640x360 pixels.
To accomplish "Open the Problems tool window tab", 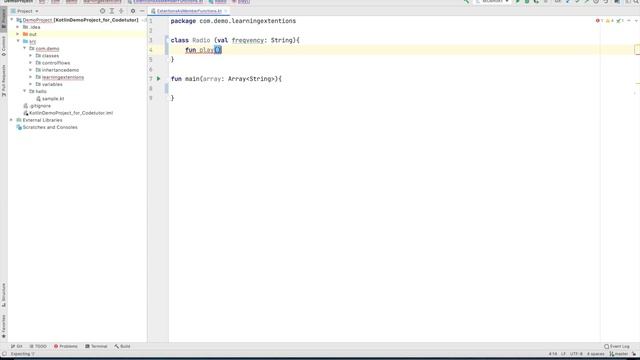I will click(66, 346).
